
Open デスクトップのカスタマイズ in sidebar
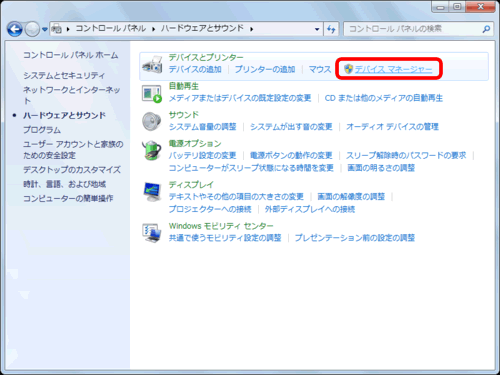click(72, 170)
